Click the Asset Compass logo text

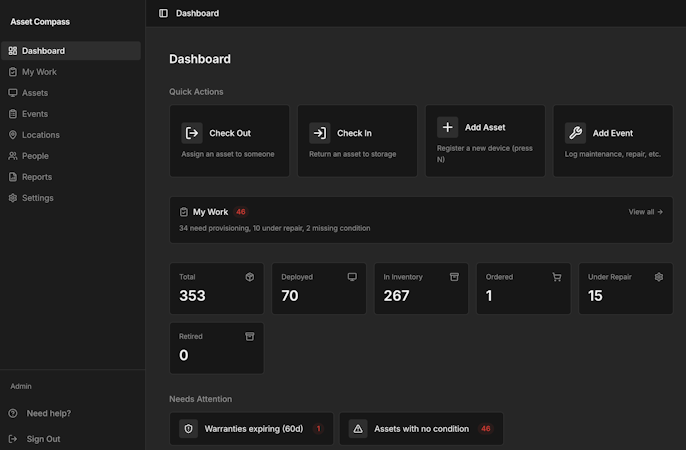[40, 22]
